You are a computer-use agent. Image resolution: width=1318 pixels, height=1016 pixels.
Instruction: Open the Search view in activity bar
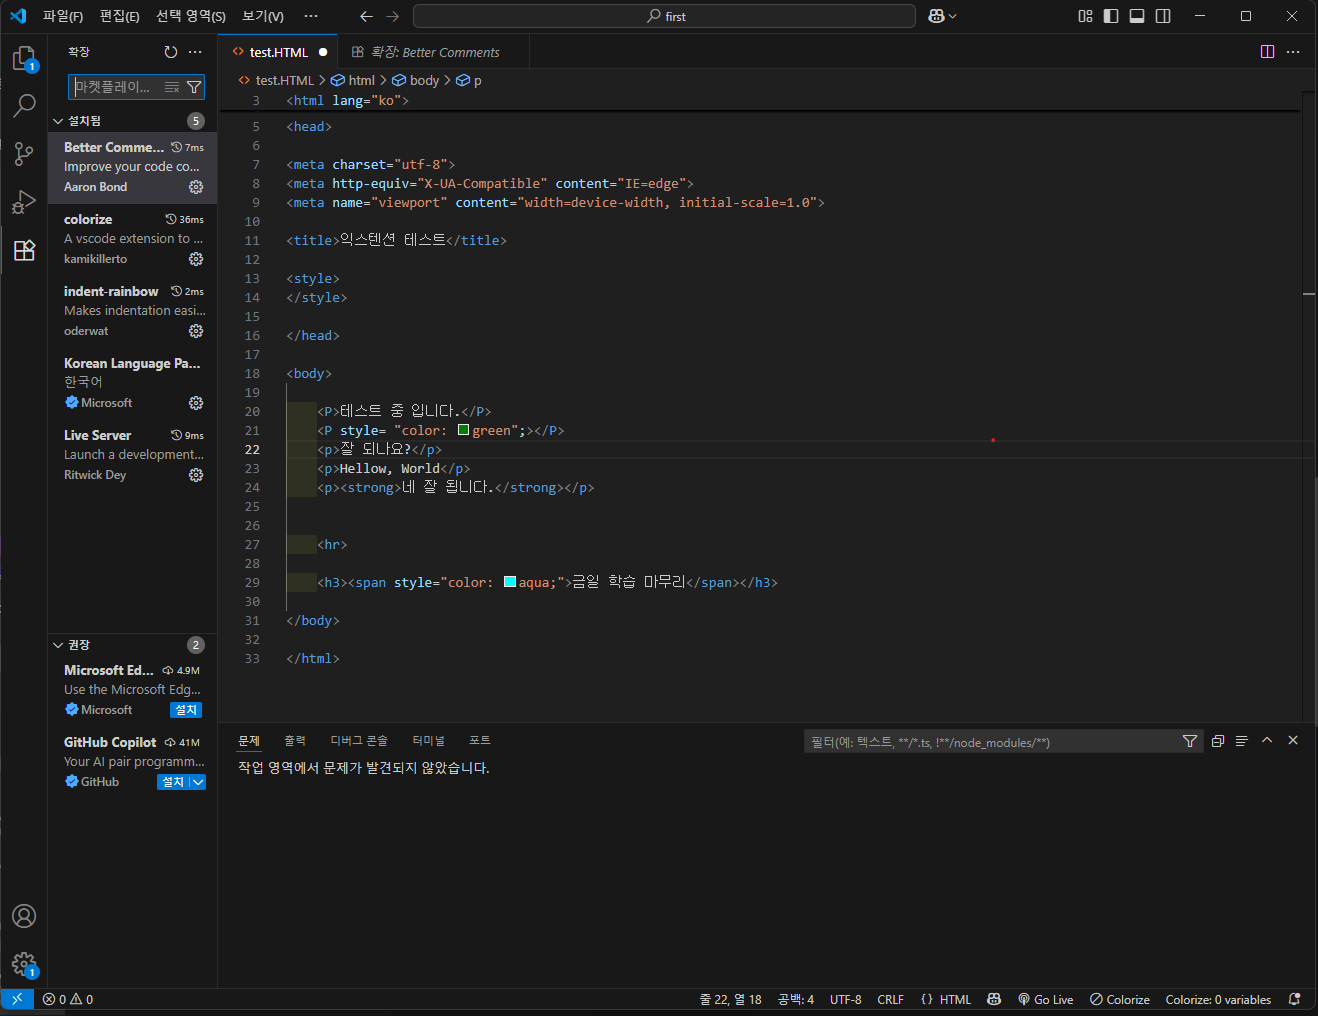24,106
